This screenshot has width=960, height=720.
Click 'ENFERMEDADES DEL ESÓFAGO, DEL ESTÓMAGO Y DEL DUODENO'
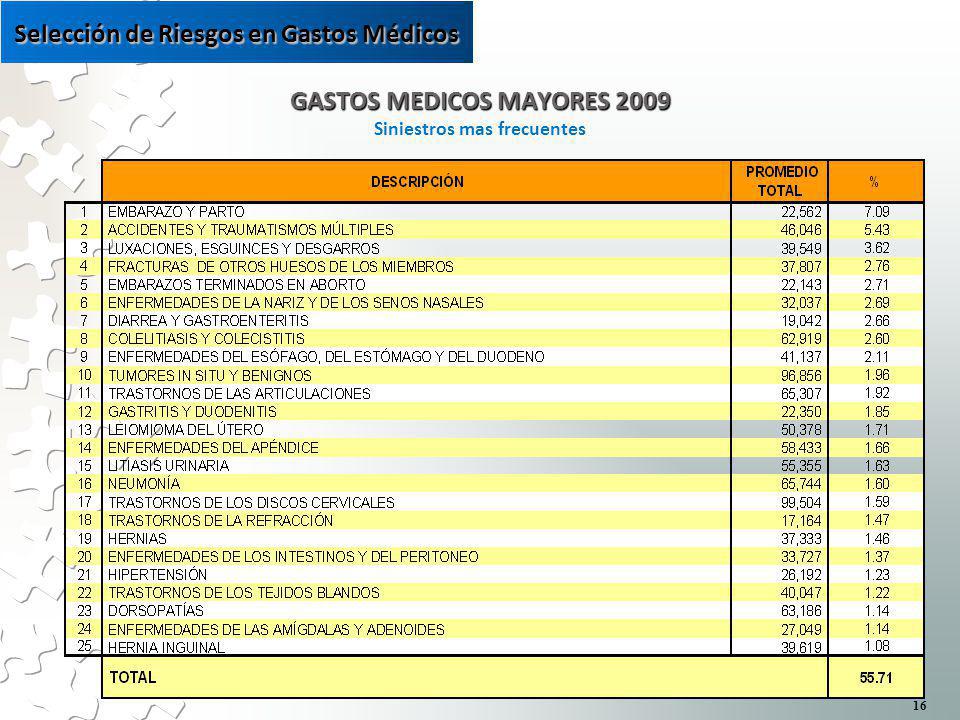(326, 357)
